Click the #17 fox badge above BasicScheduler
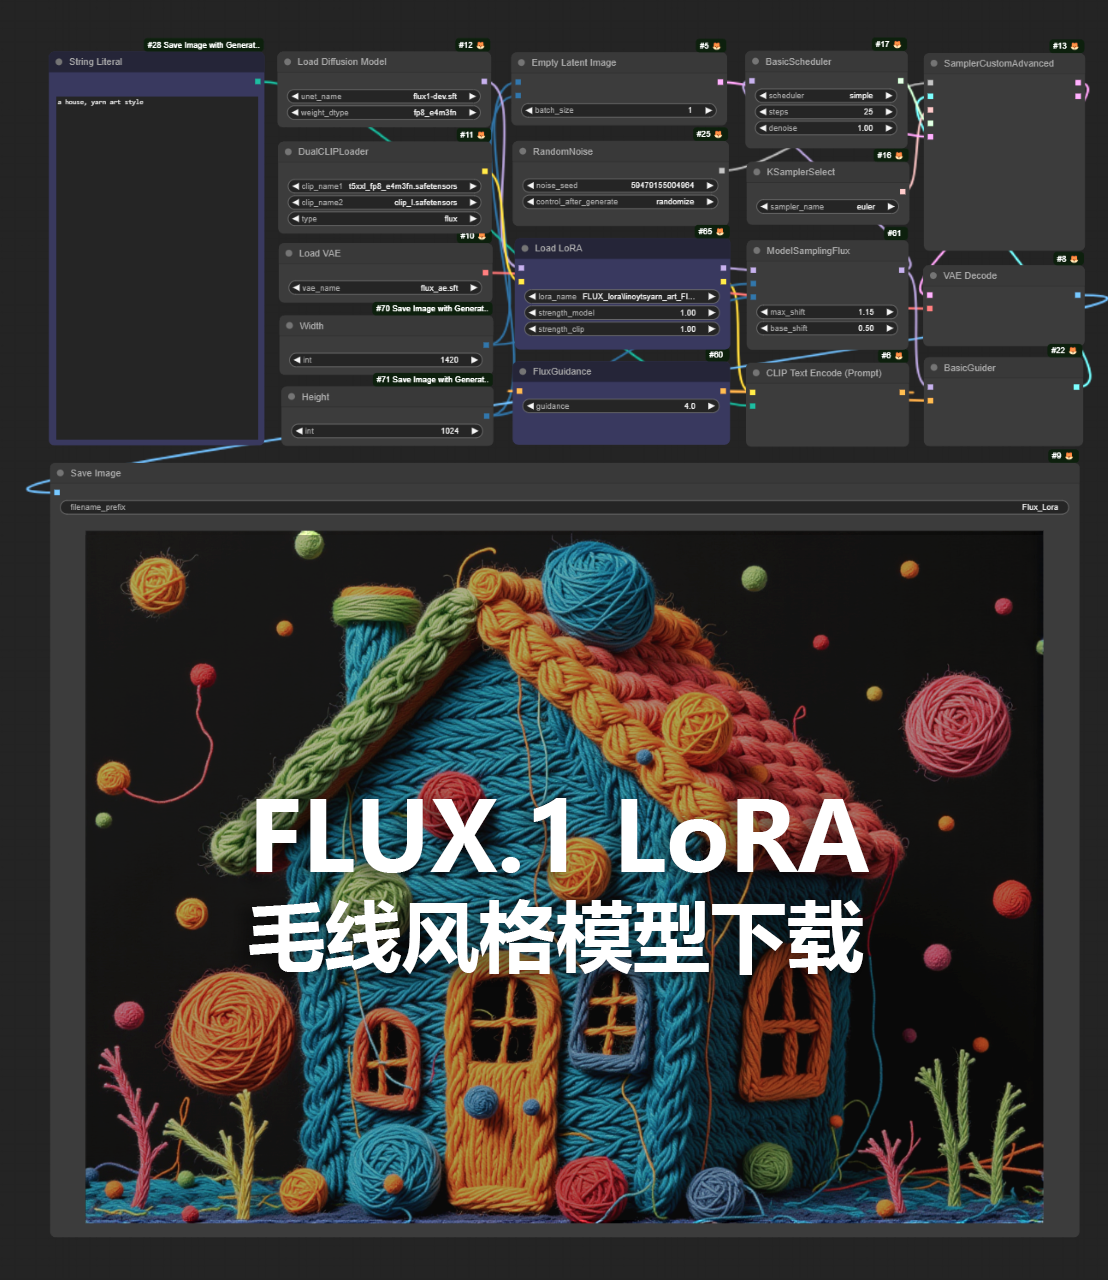This screenshot has width=1108, height=1280. [888, 45]
